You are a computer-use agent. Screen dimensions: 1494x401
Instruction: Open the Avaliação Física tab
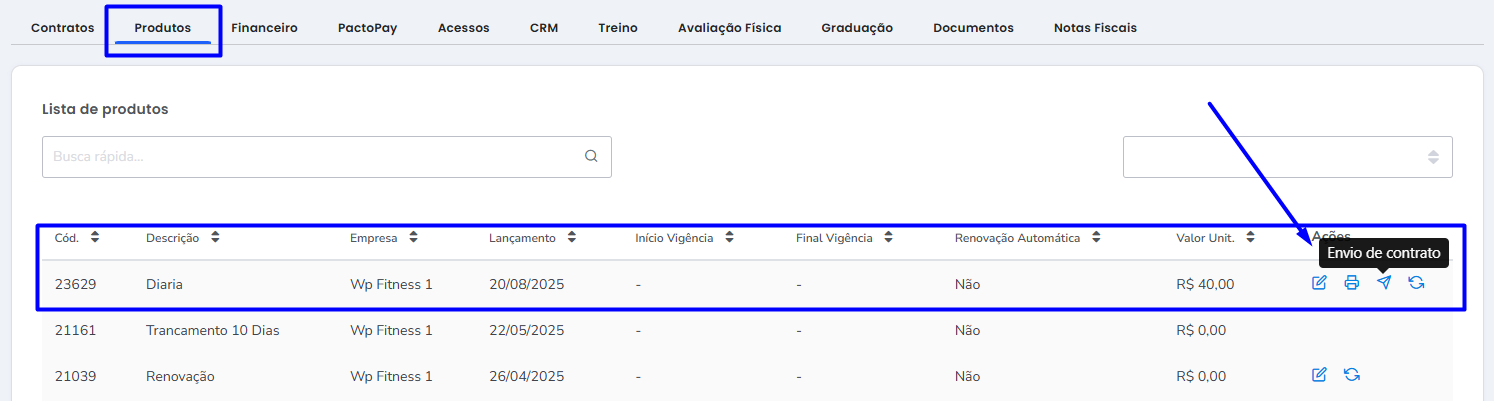pyautogui.click(x=730, y=28)
